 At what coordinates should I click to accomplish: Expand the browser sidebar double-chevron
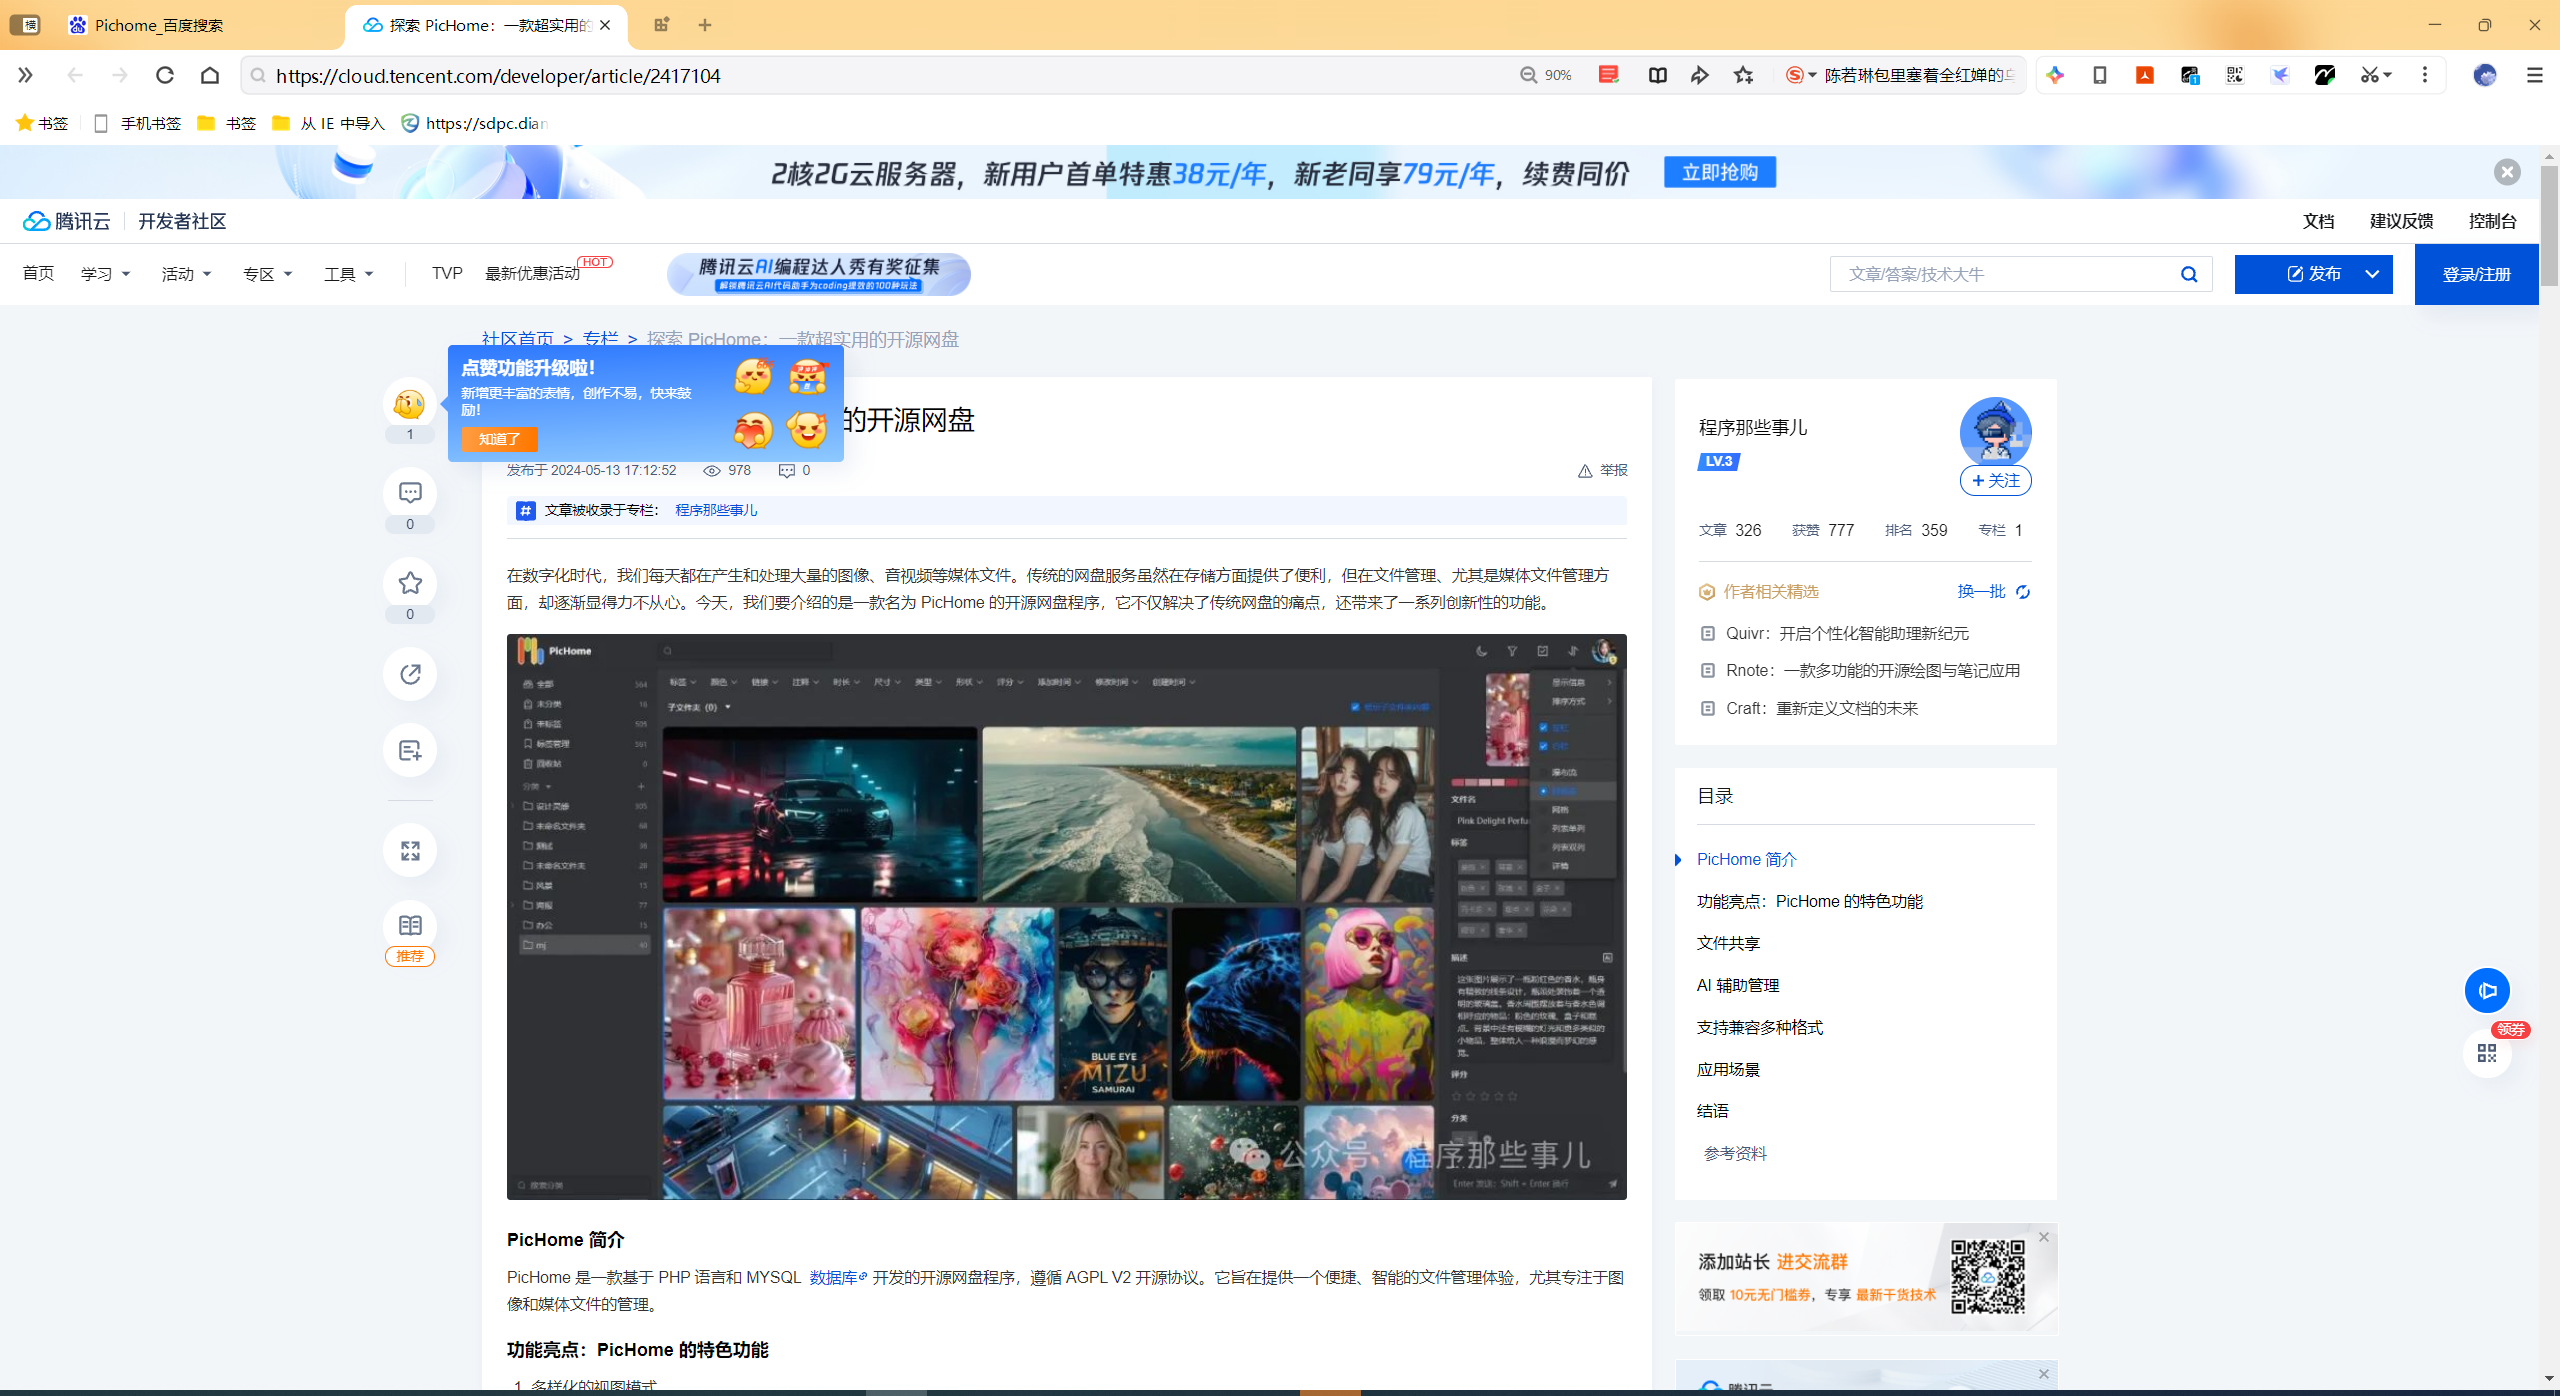[x=25, y=75]
